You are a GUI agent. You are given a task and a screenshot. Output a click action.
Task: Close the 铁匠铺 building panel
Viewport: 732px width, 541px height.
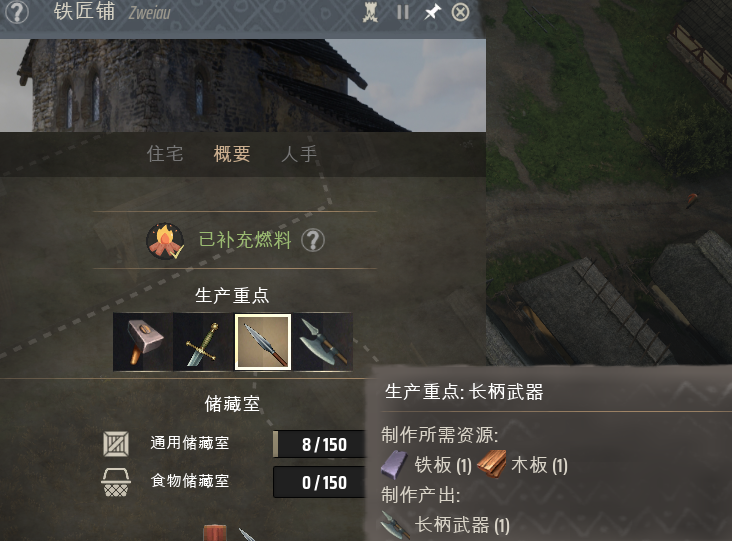[x=460, y=13]
